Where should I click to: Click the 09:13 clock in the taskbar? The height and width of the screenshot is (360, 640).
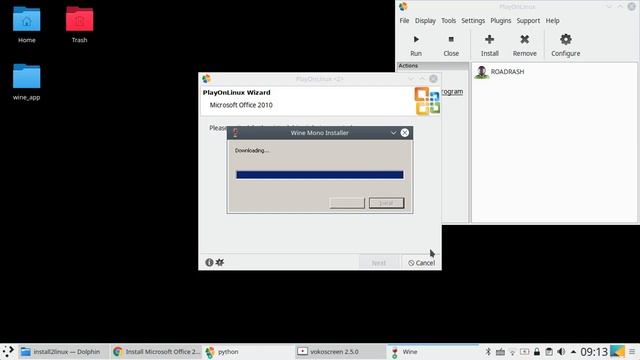click(594, 351)
